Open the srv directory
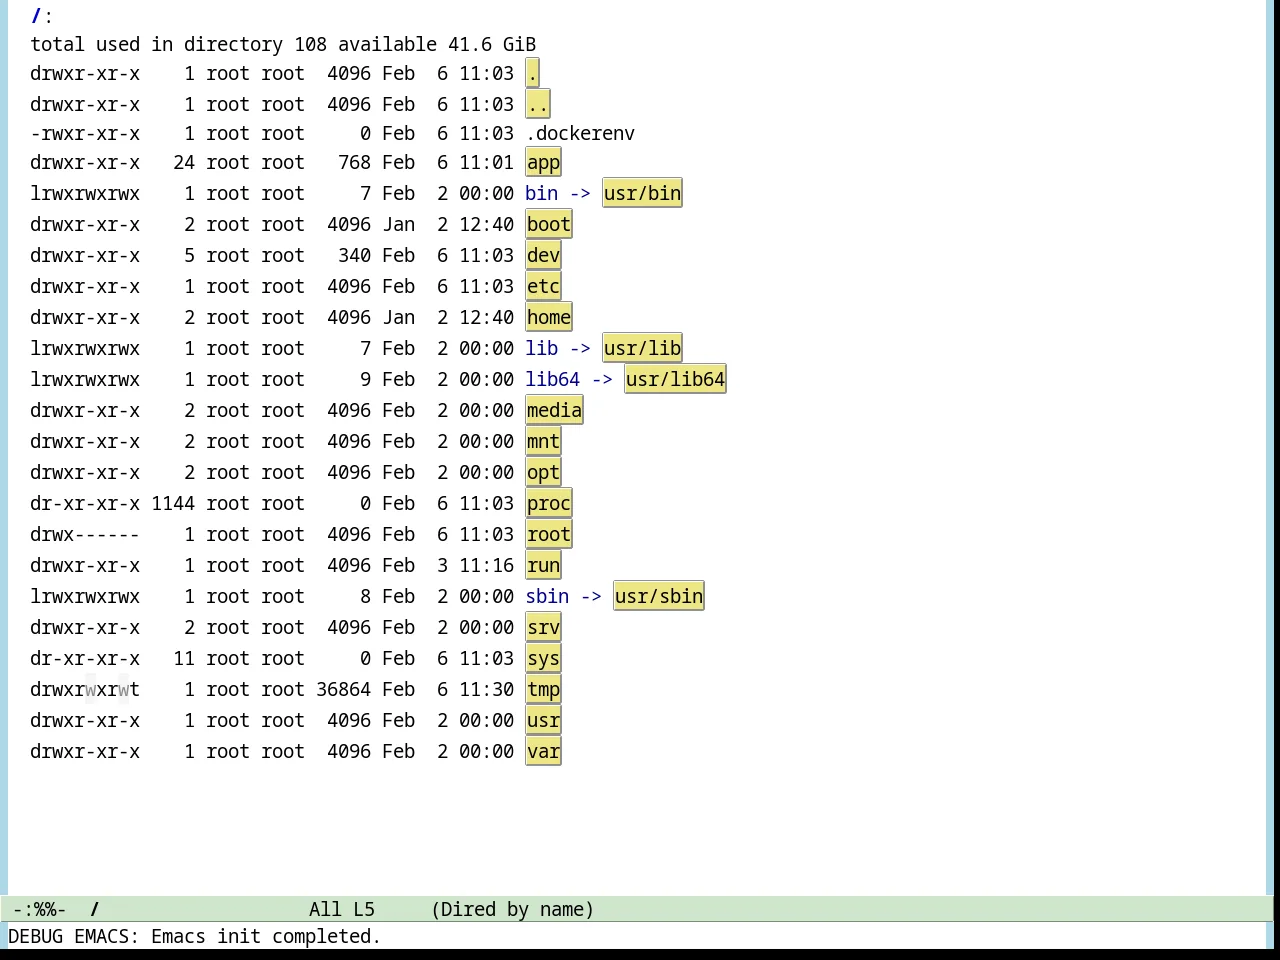The width and height of the screenshot is (1280, 960). pyautogui.click(x=543, y=628)
